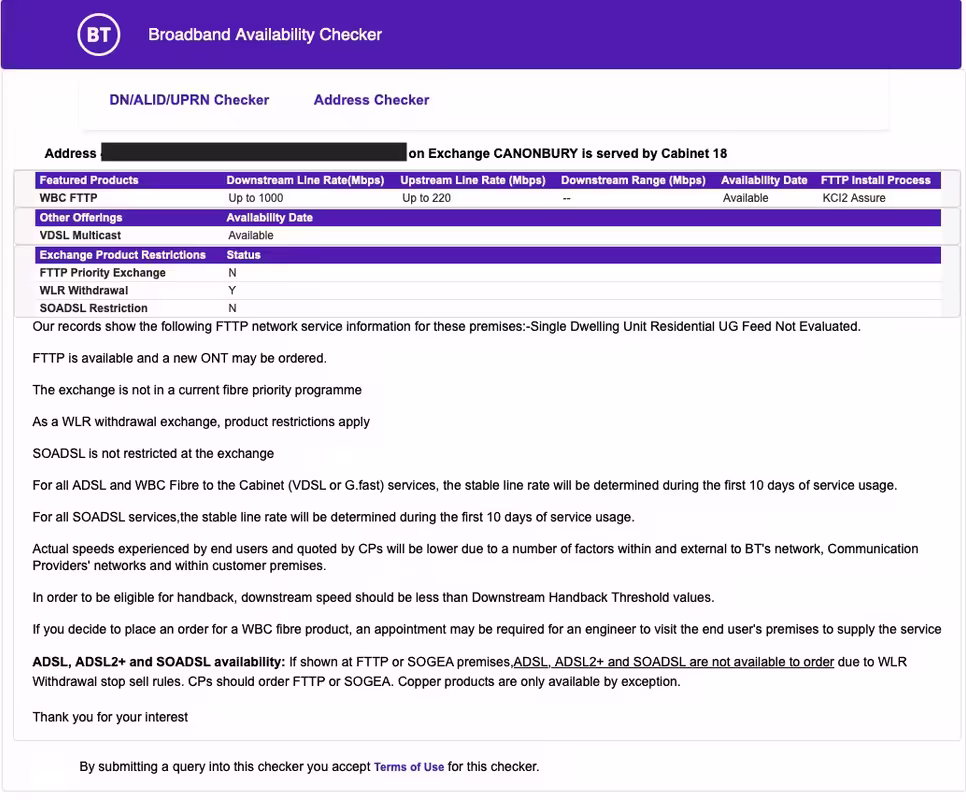The height and width of the screenshot is (800, 966).
Task: Click the Exchange Product Restrictions header
Action: click(123, 255)
